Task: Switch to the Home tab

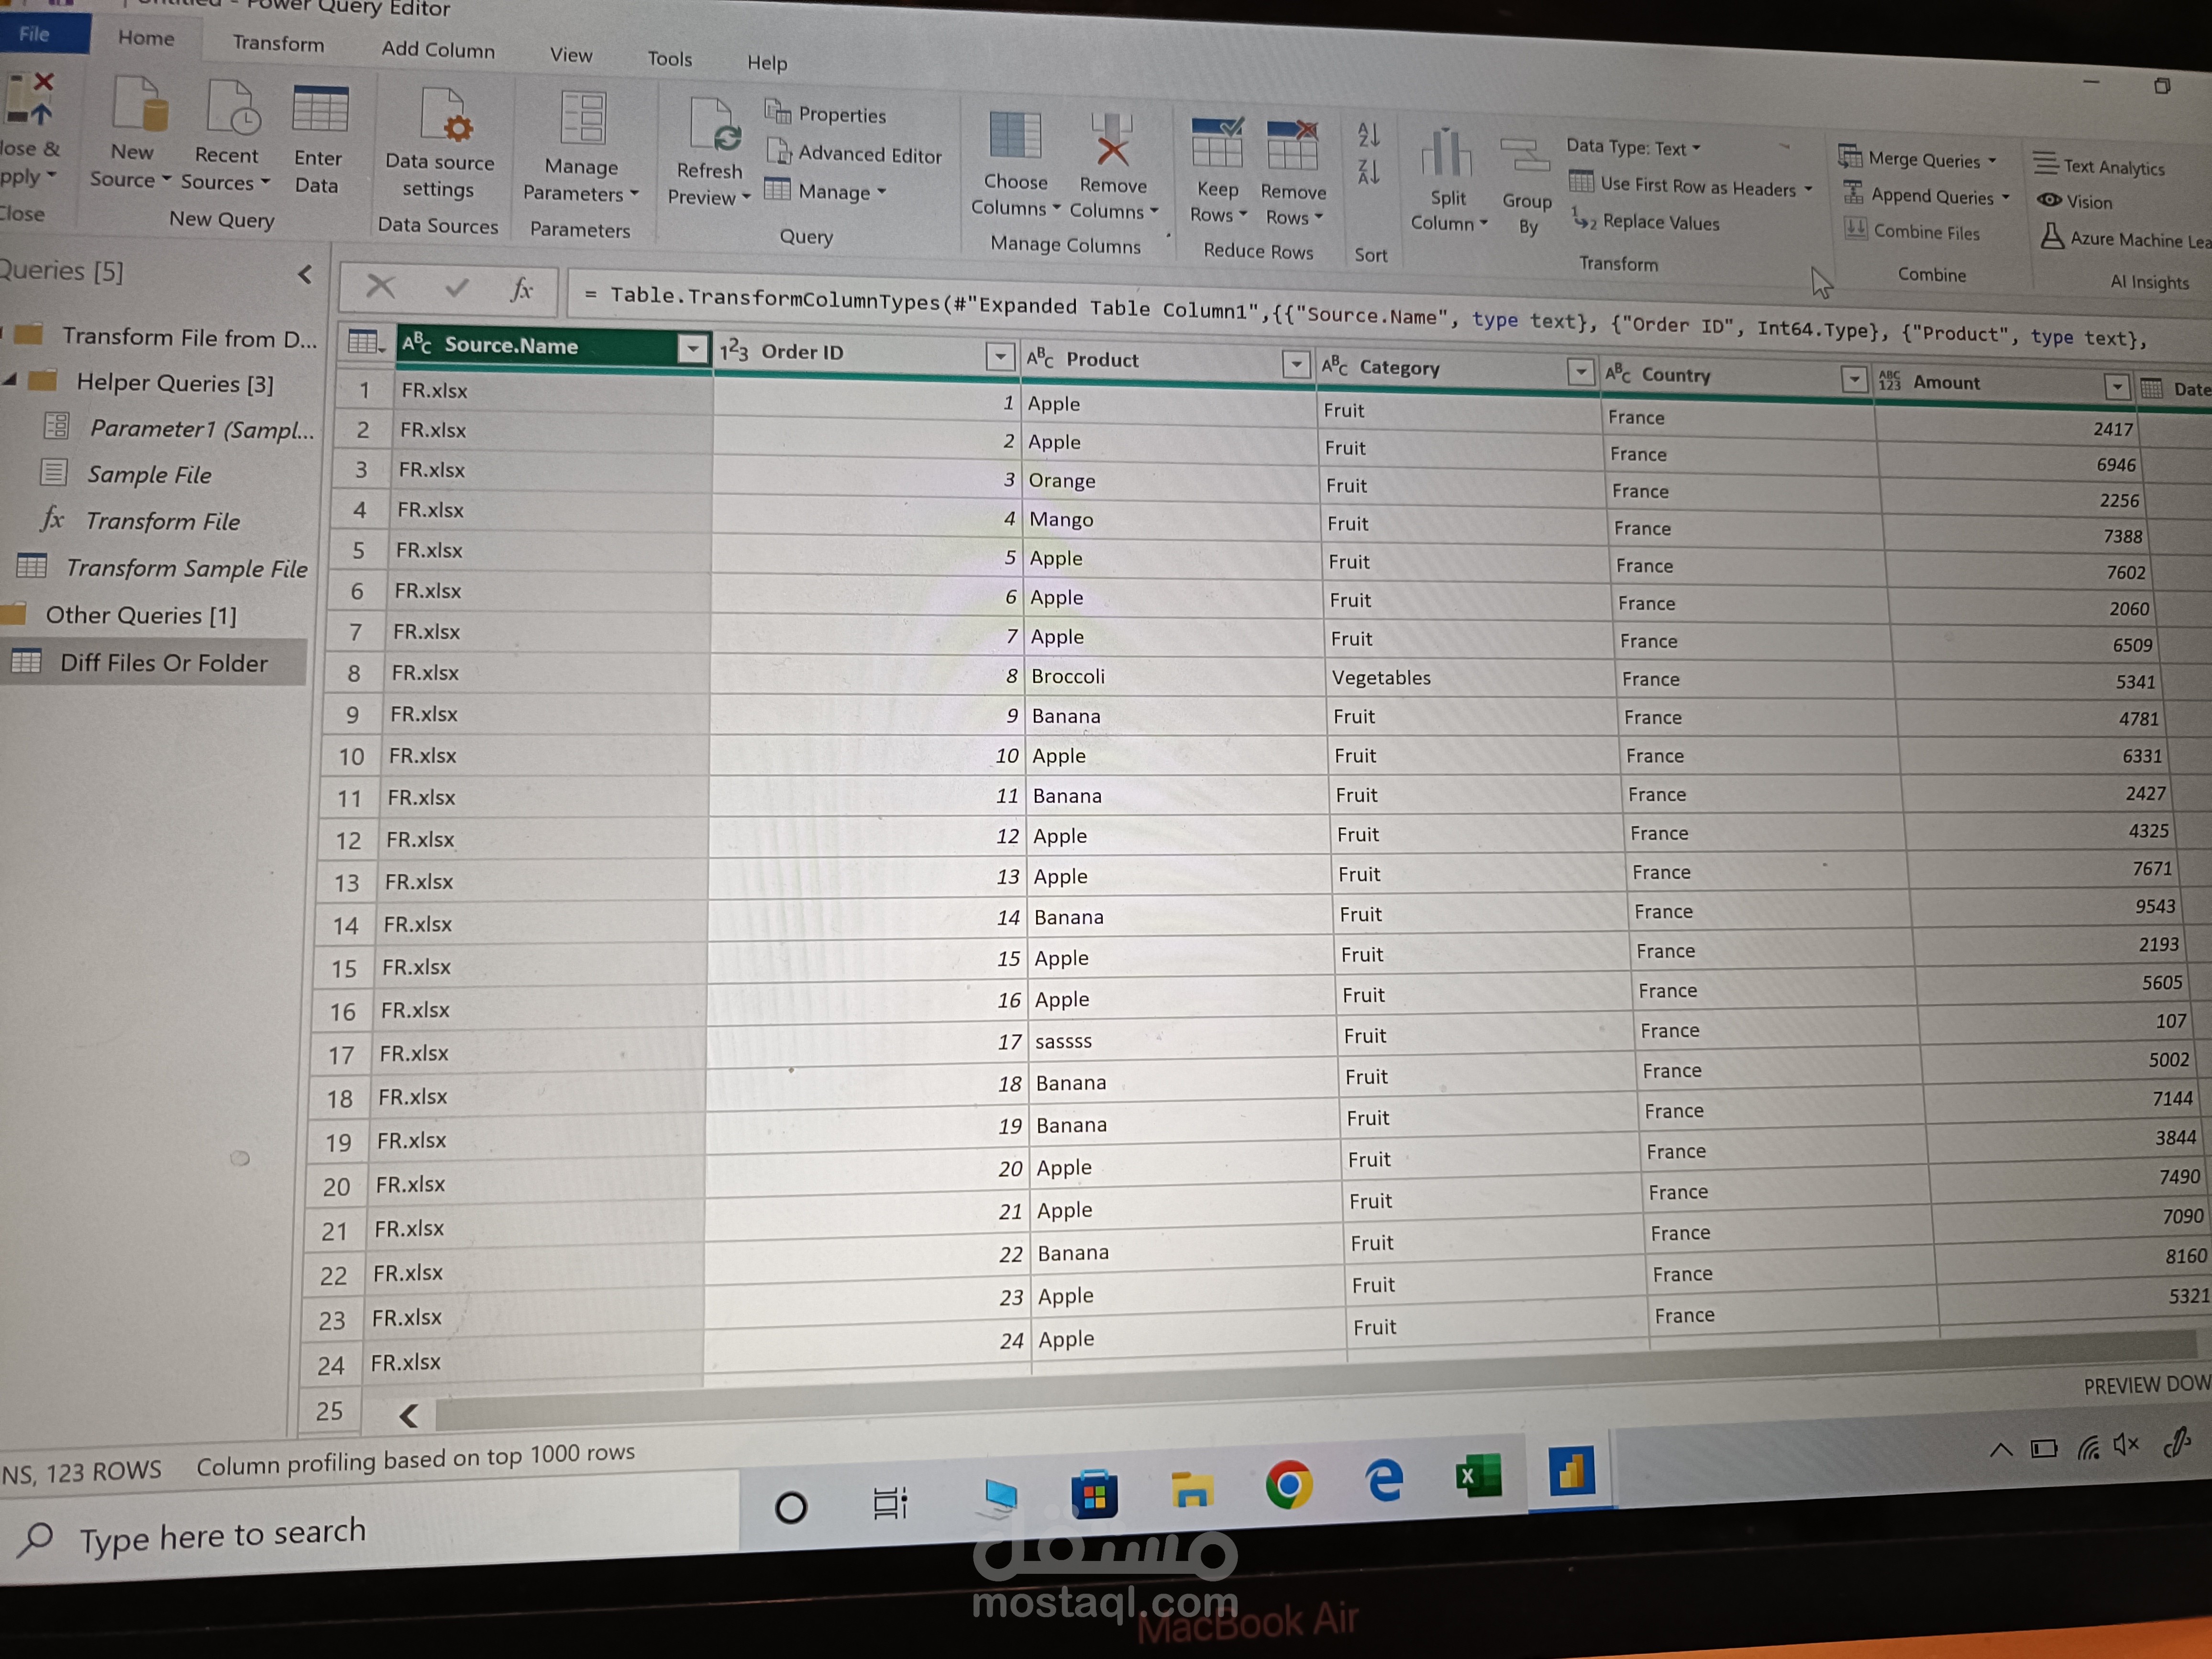Action: point(146,38)
